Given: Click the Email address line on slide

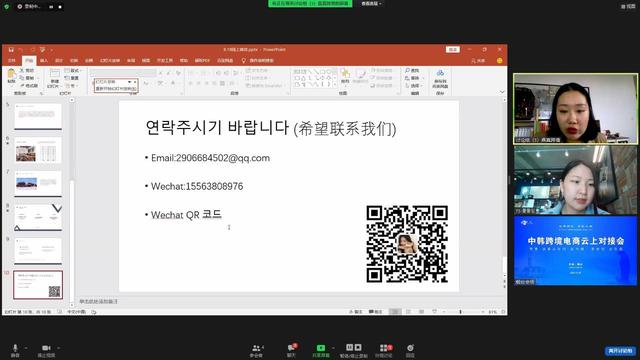Looking at the screenshot, I should 210,158.
